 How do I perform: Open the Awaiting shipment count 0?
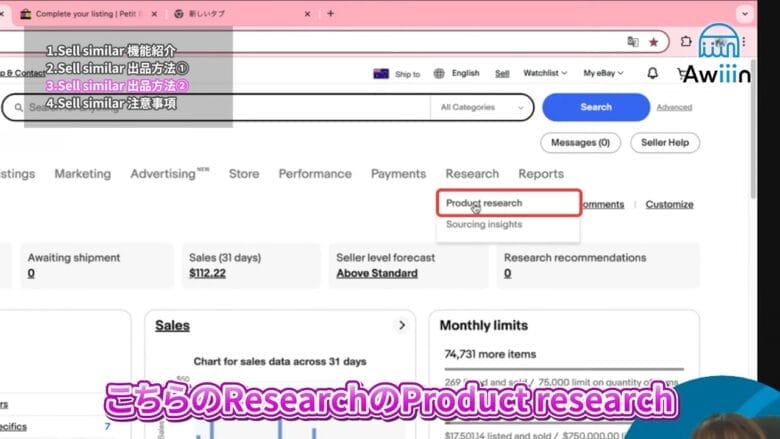pyautogui.click(x=31, y=273)
